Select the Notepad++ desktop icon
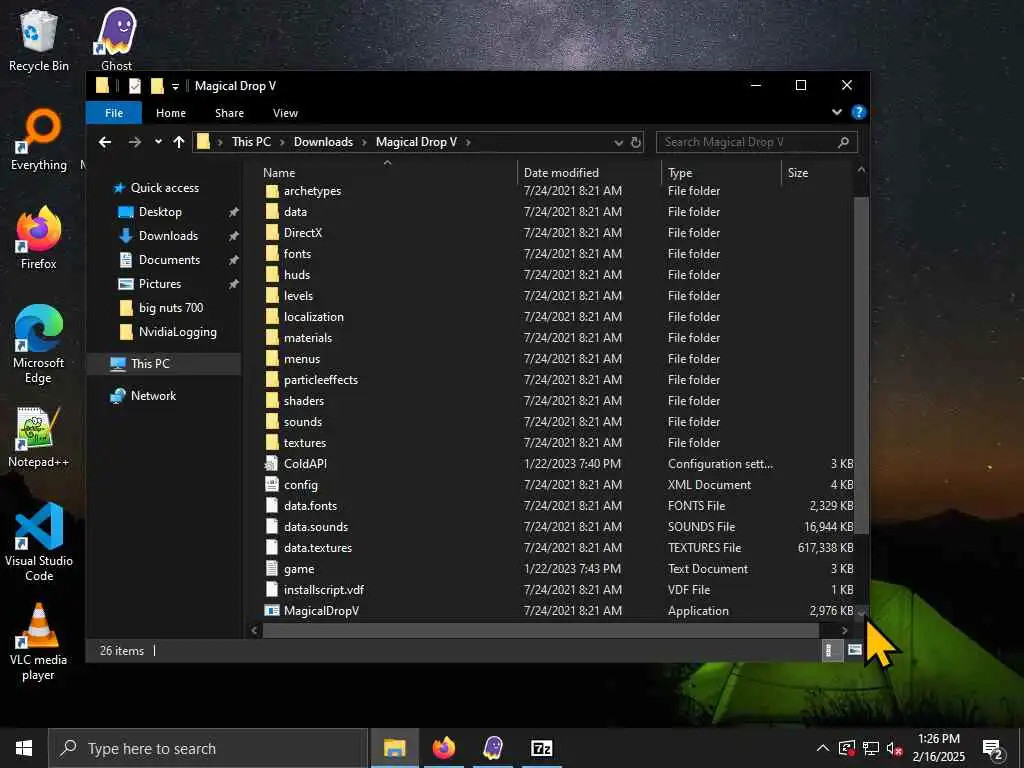Screen dimensions: 1024x768 (39, 438)
